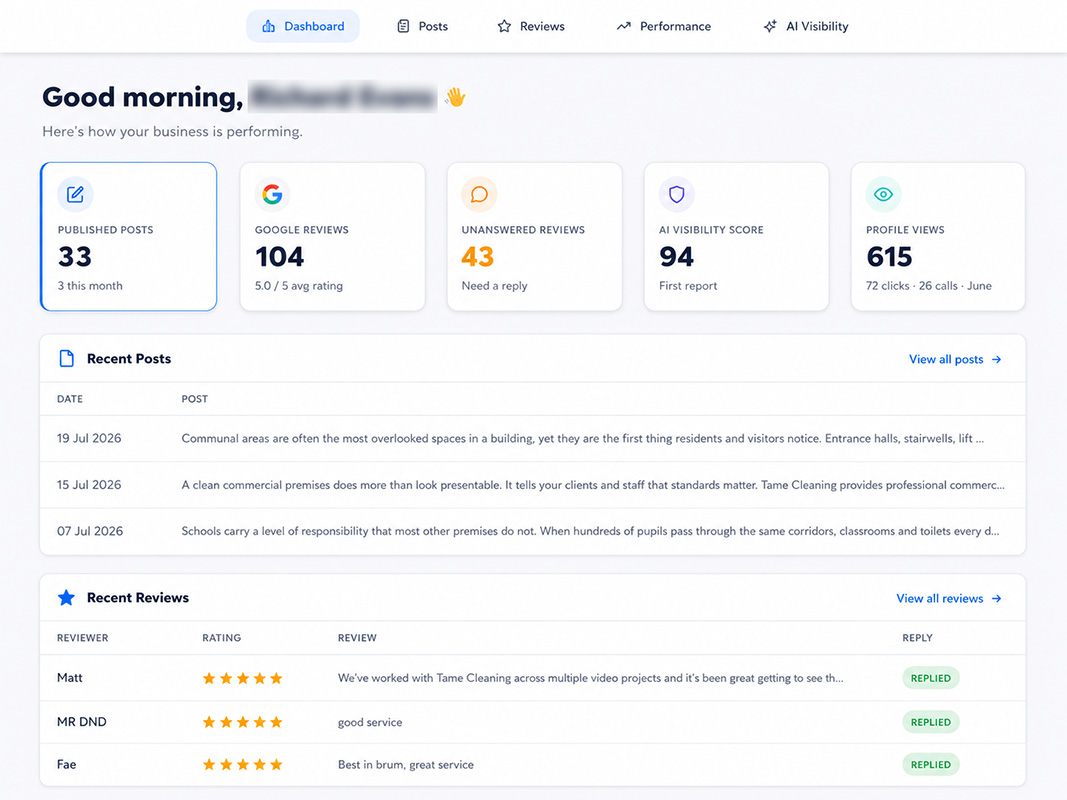The height and width of the screenshot is (800, 1067).
Task: Click the AI Visibility sparkle icon
Action: pyautogui.click(x=770, y=26)
